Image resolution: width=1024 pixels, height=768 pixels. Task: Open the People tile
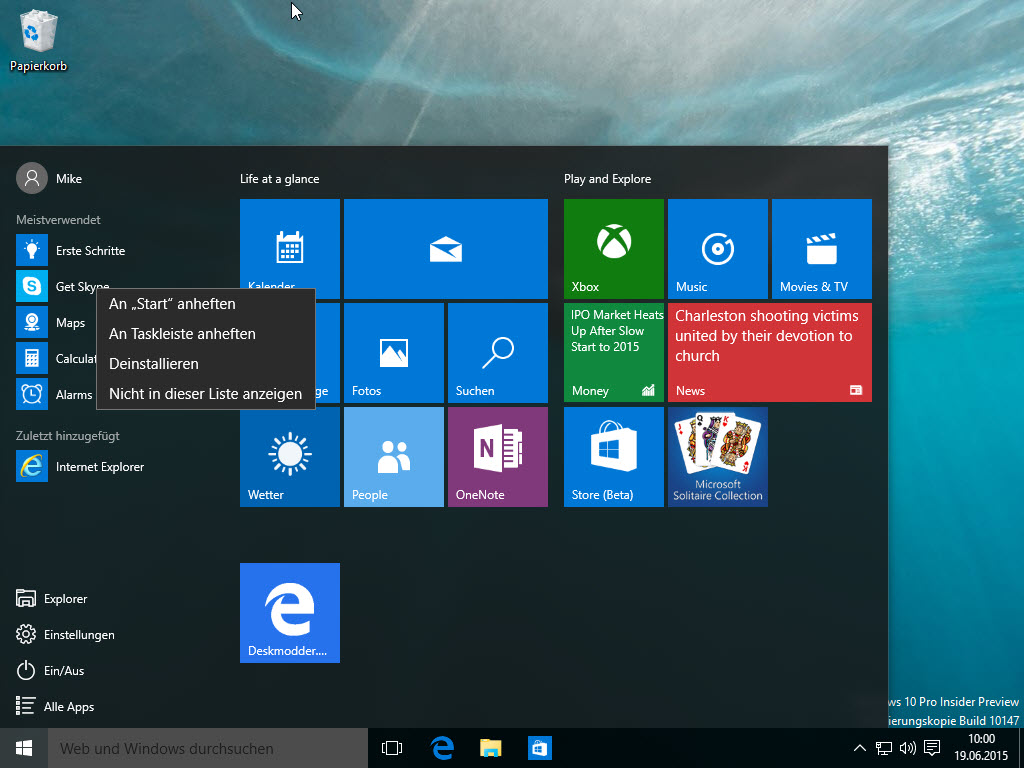pyautogui.click(x=394, y=456)
